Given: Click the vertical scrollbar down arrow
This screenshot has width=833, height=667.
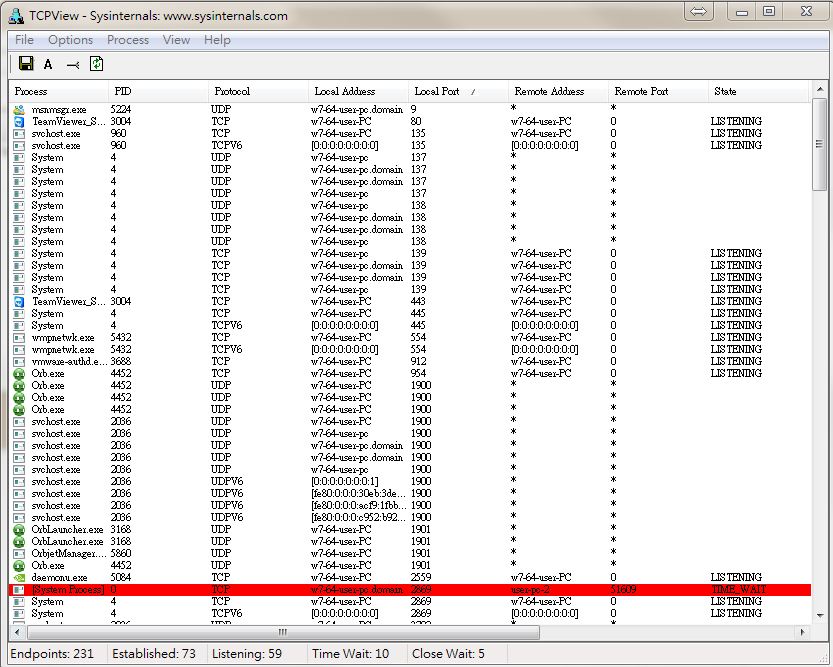Looking at the screenshot, I should point(820,615).
